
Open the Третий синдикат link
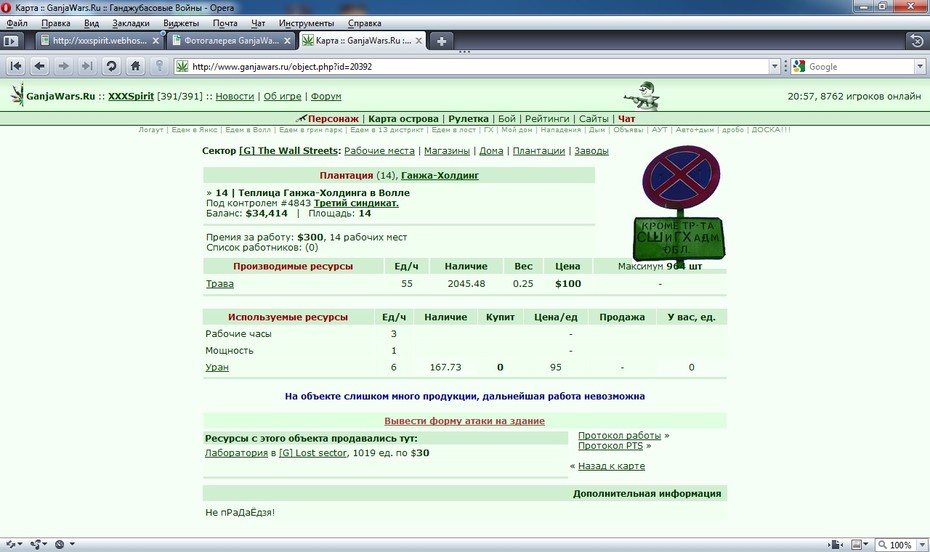(x=356, y=203)
